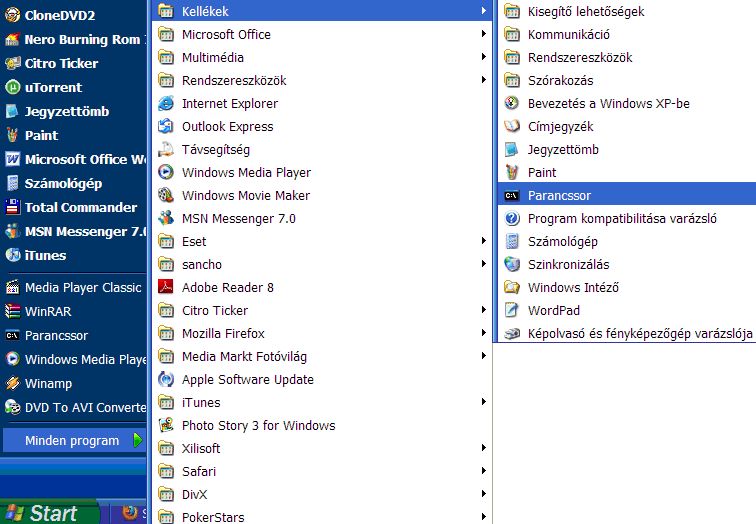Viewport: 756px width, 524px height.
Task: Click the Windows Media Player icon in programs list
Action: 166,172
